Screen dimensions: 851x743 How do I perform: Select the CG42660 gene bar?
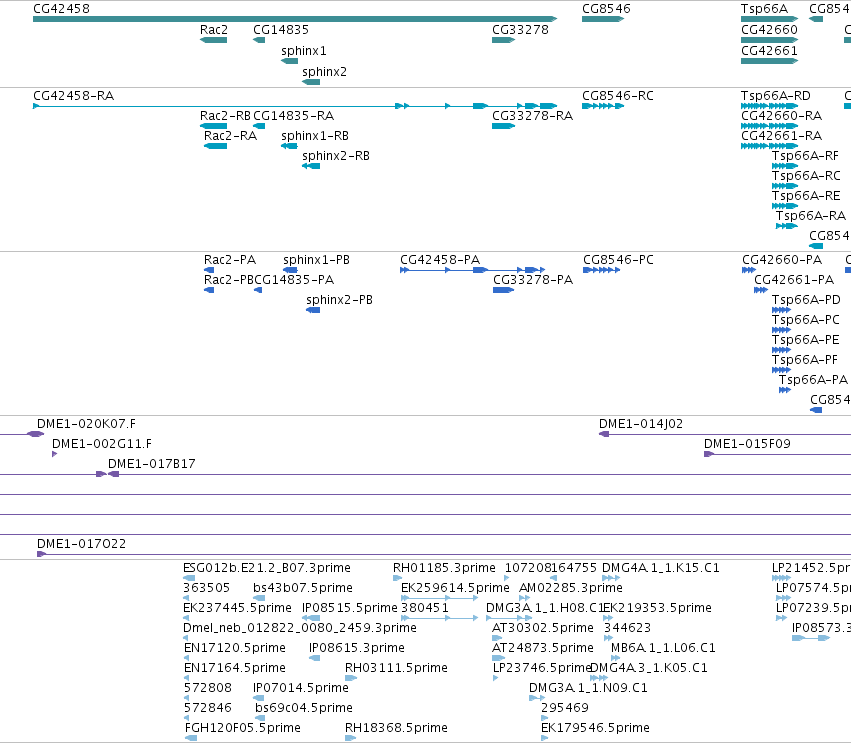point(769,40)
